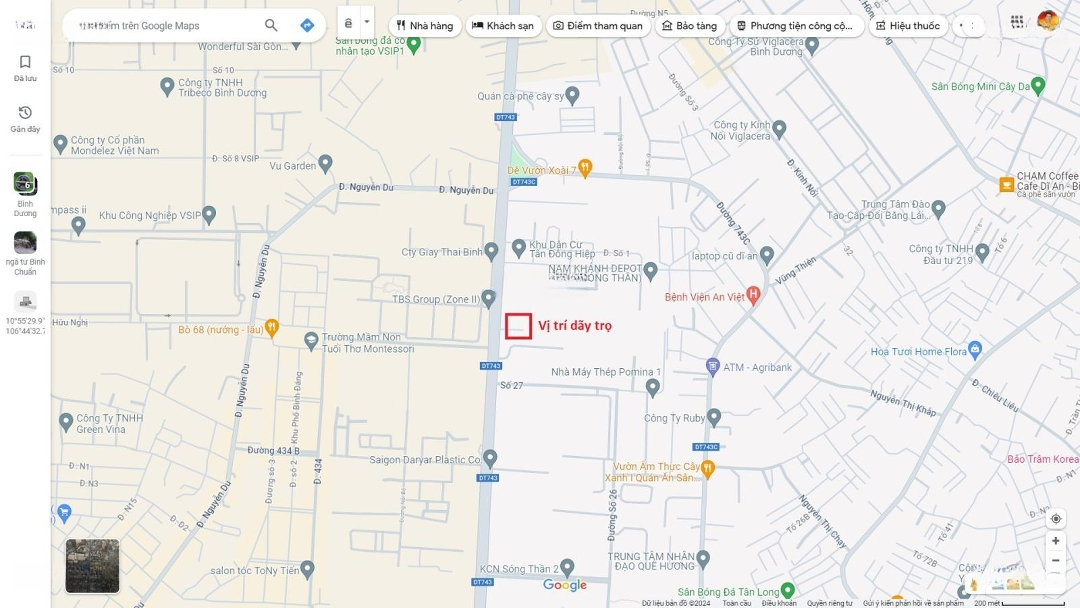Screen dimensions: 1080x608
Task: Open the Điều khoản terms link
Action: pyautogui.click(x=779, y=603)
